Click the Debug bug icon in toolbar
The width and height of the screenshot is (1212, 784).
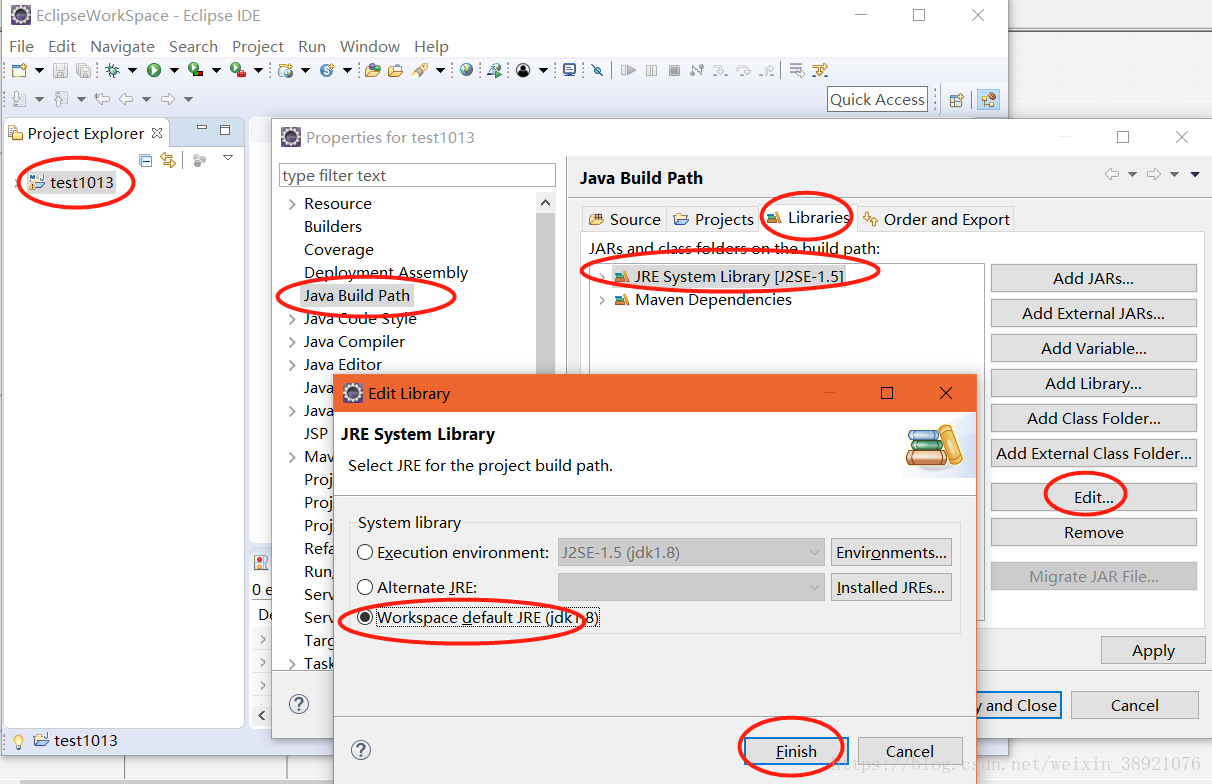[112, 70]
